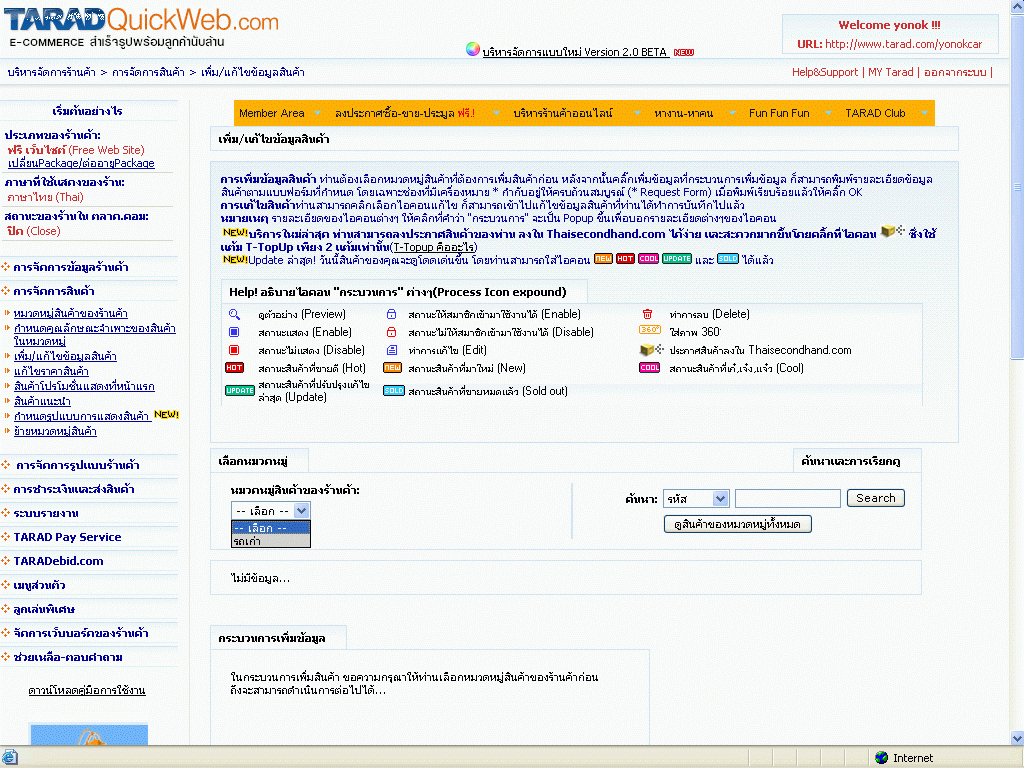
Task: Click the 360 photo icon
Action: (x=650, y=330)
